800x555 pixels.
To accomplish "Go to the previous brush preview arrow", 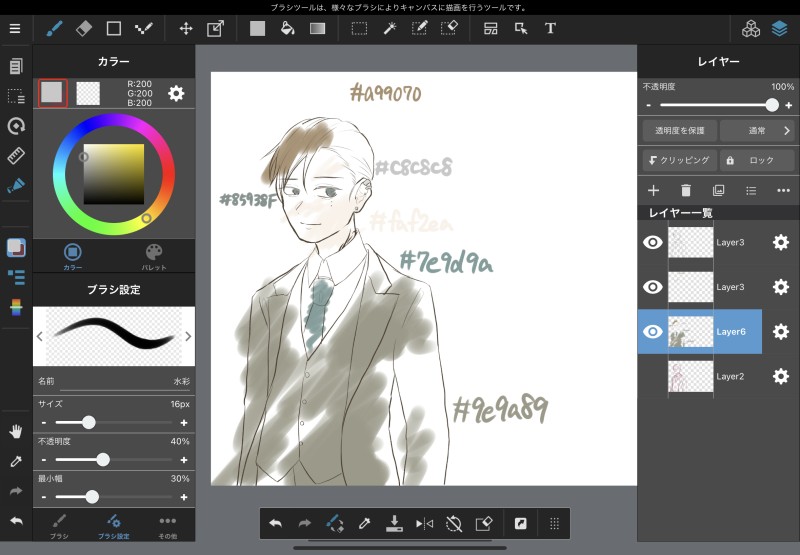I will (x=40, y=336).
